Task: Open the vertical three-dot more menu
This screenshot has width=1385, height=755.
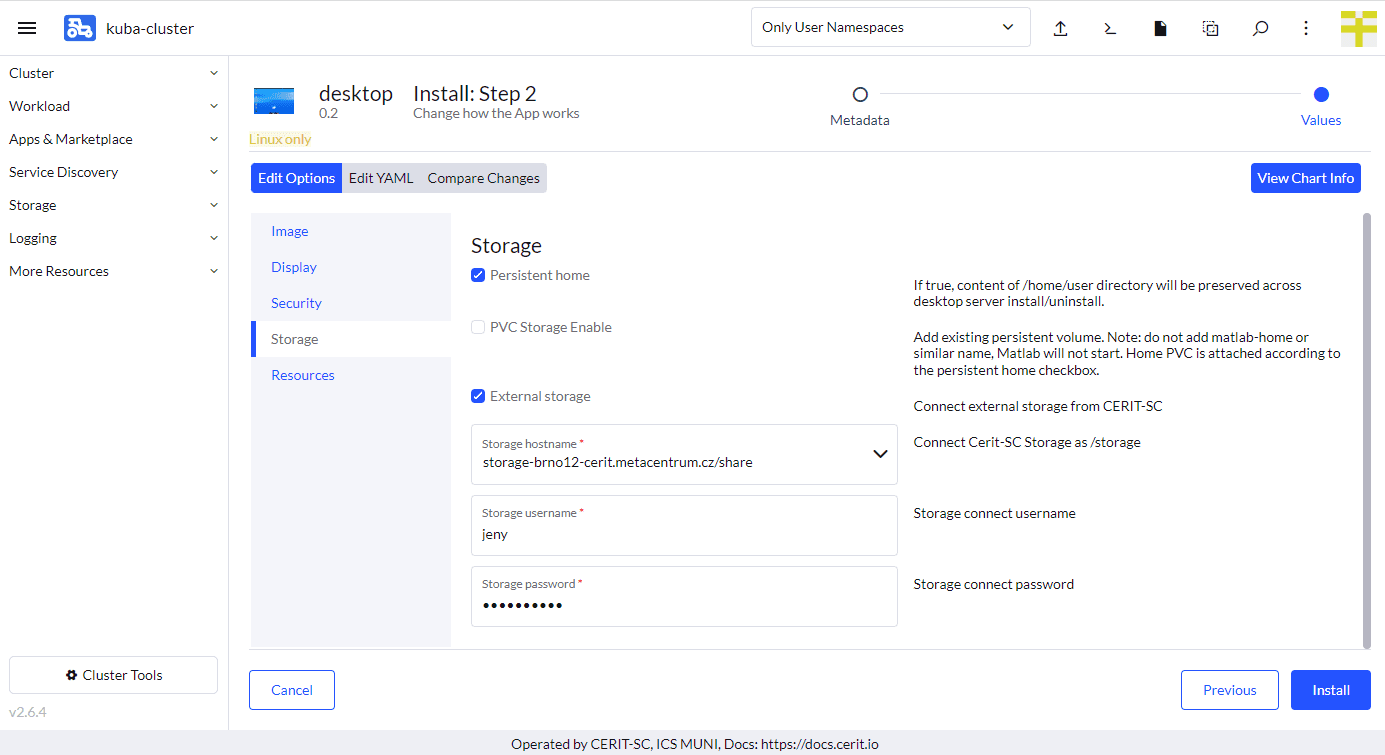Action: (1306, 28)
